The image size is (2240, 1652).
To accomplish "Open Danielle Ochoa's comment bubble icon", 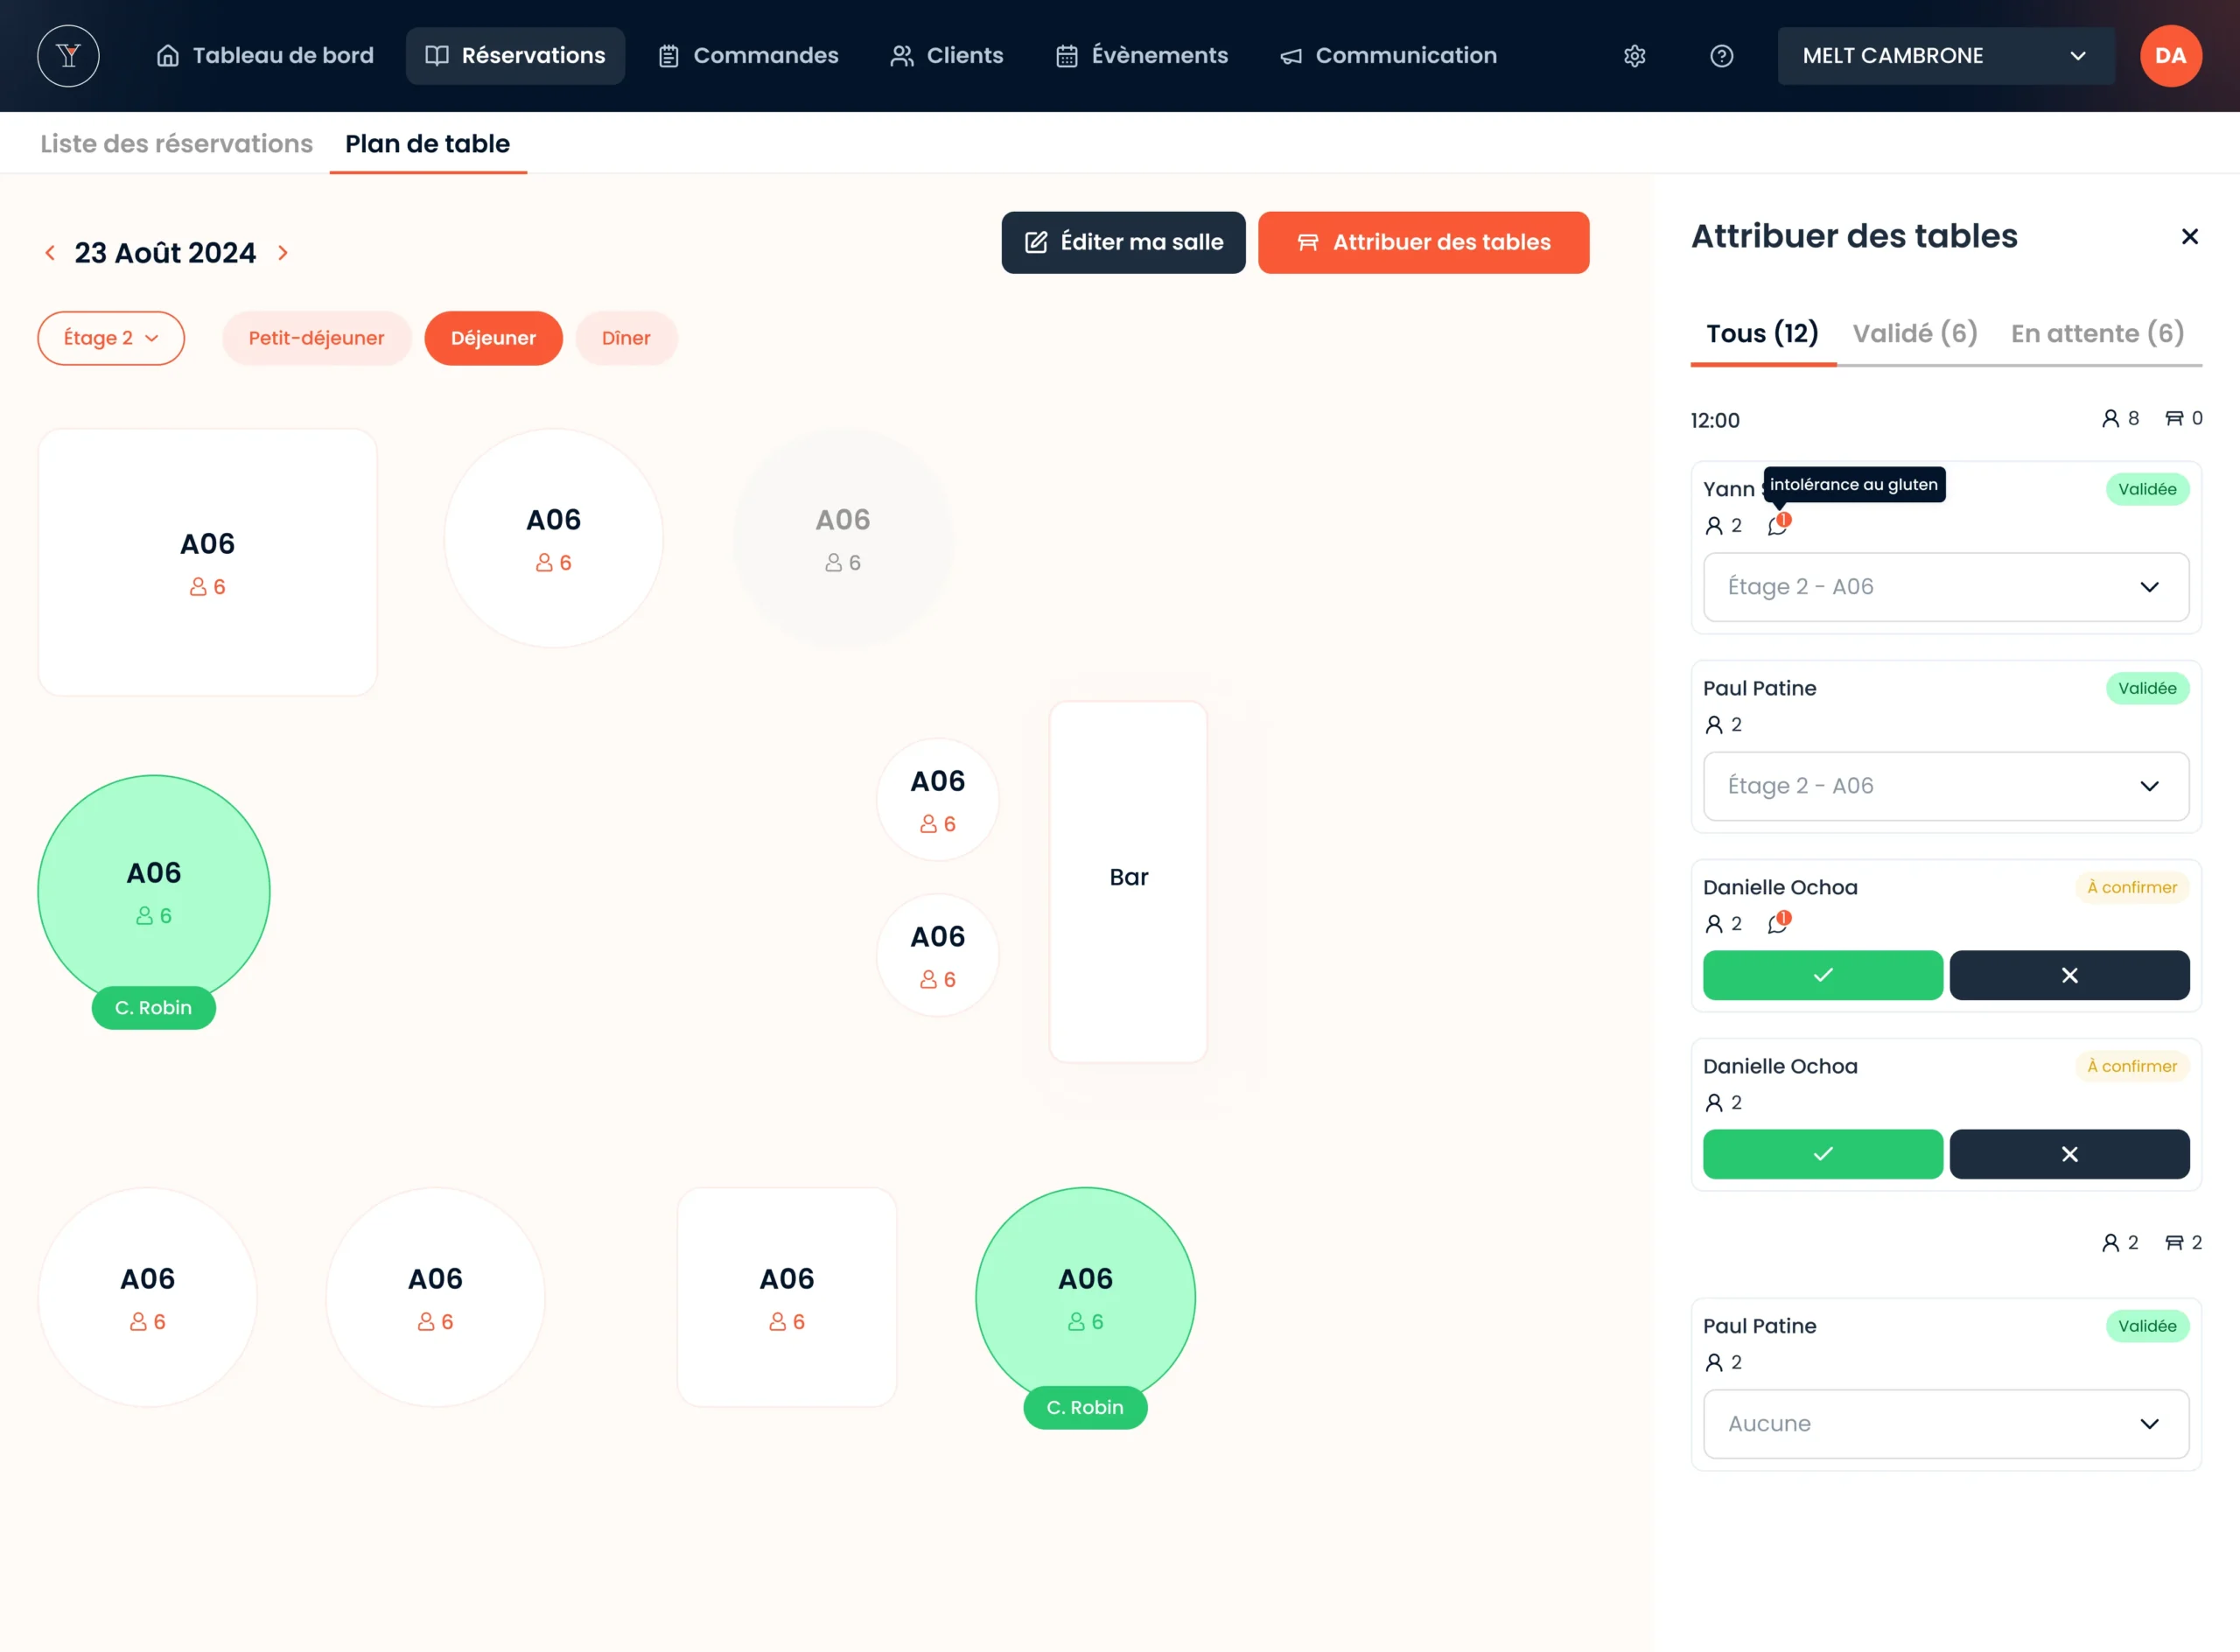I will 1777,923.
